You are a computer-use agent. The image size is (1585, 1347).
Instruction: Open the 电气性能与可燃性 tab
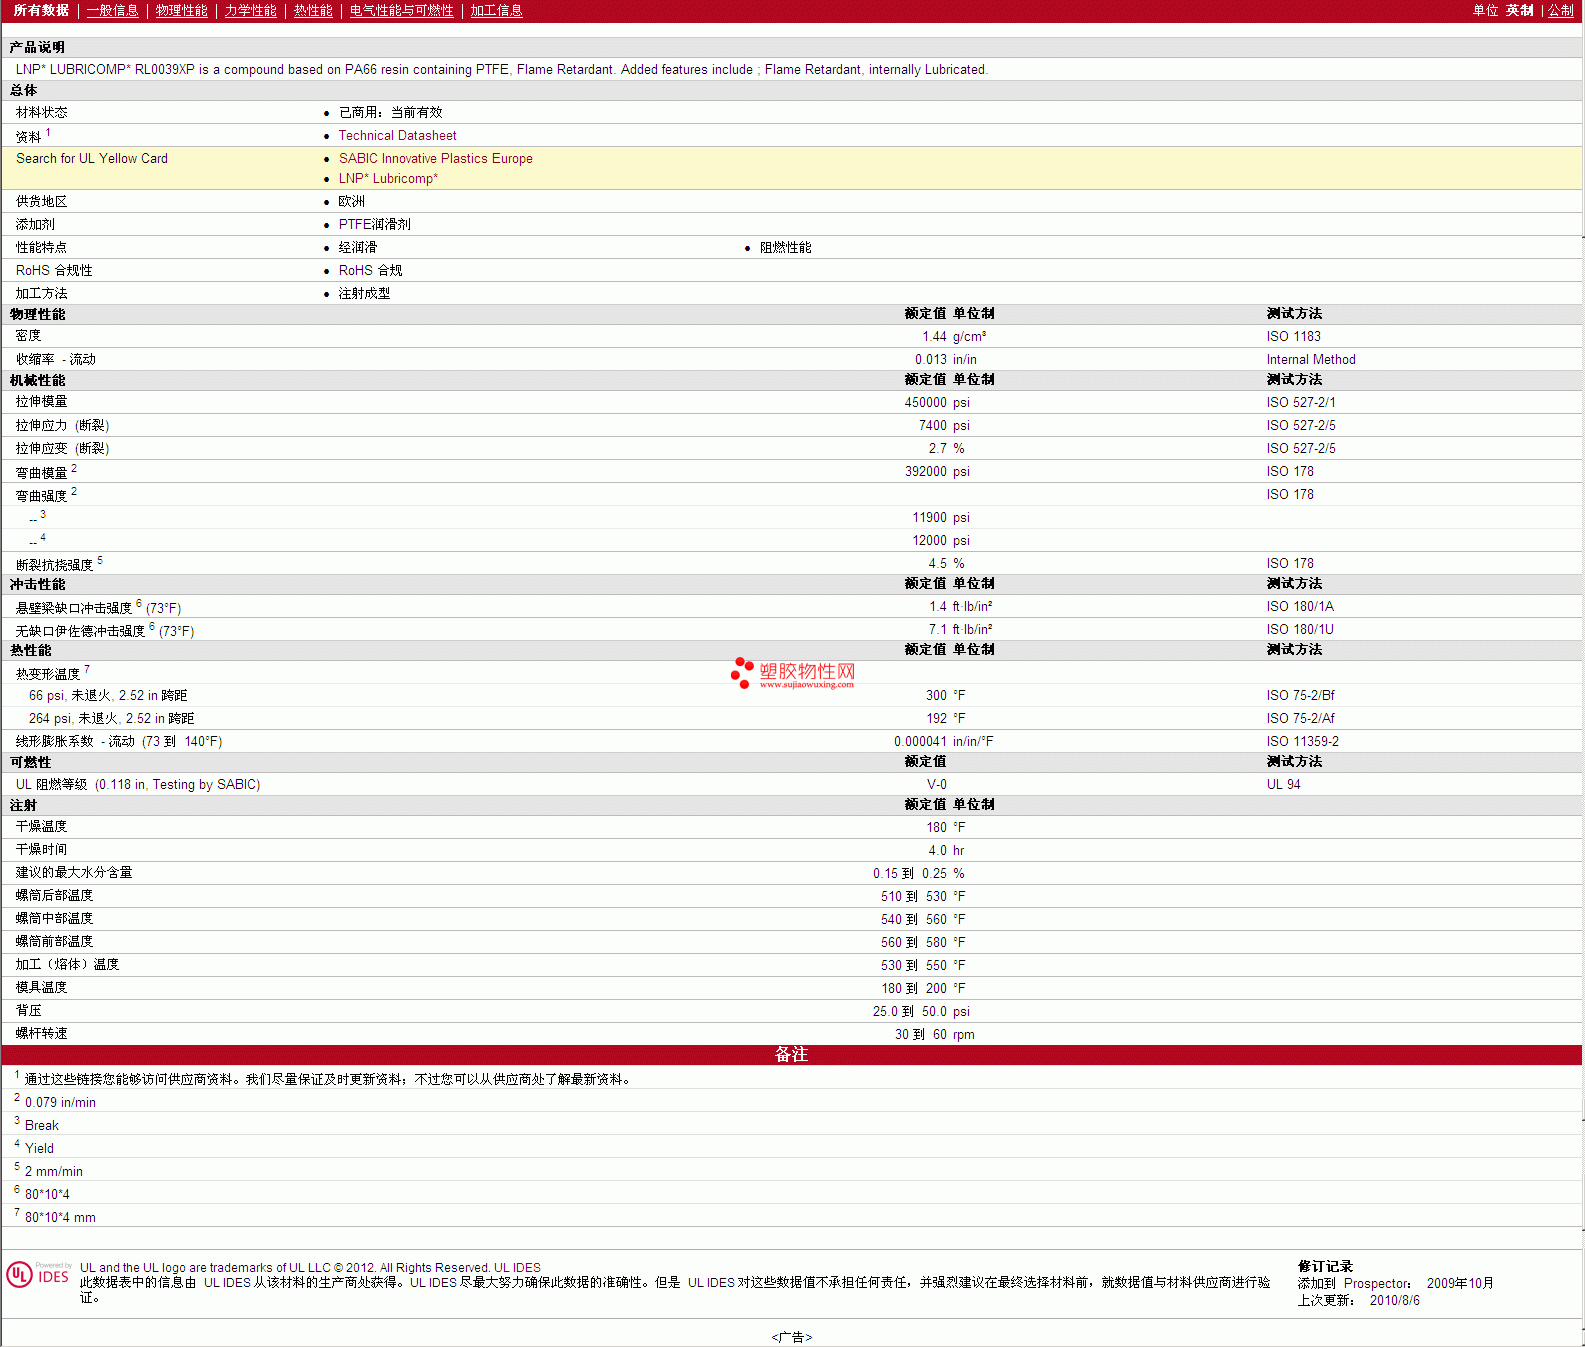click(401, 10)
